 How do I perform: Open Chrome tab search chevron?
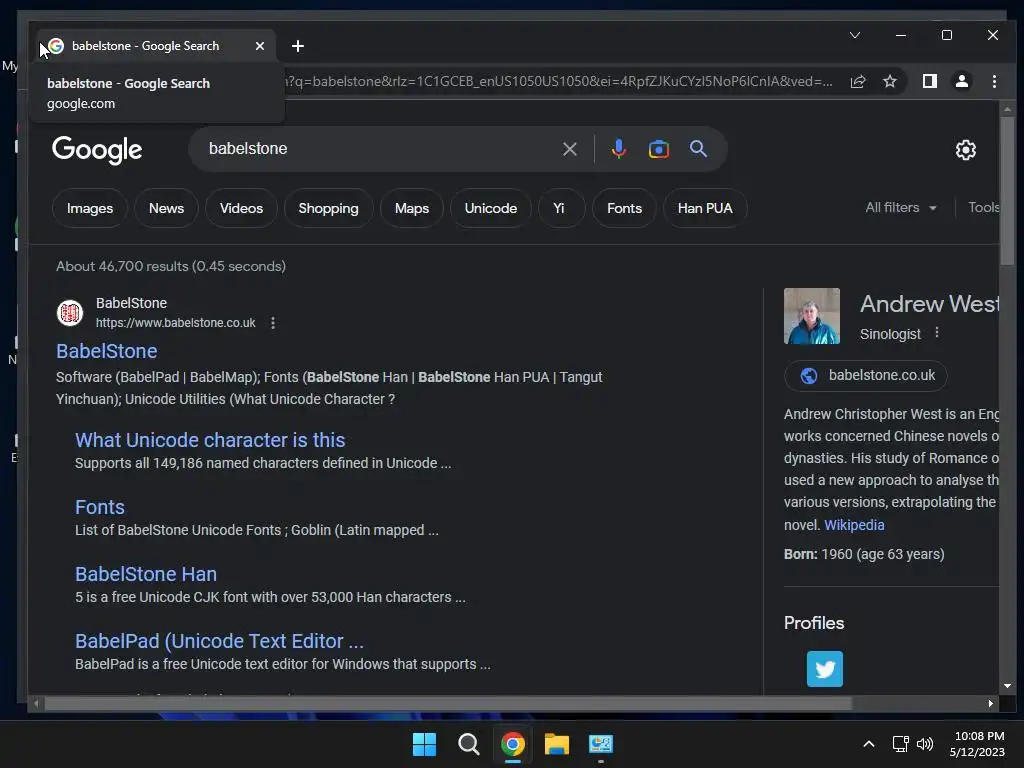[x=855, y=35]
